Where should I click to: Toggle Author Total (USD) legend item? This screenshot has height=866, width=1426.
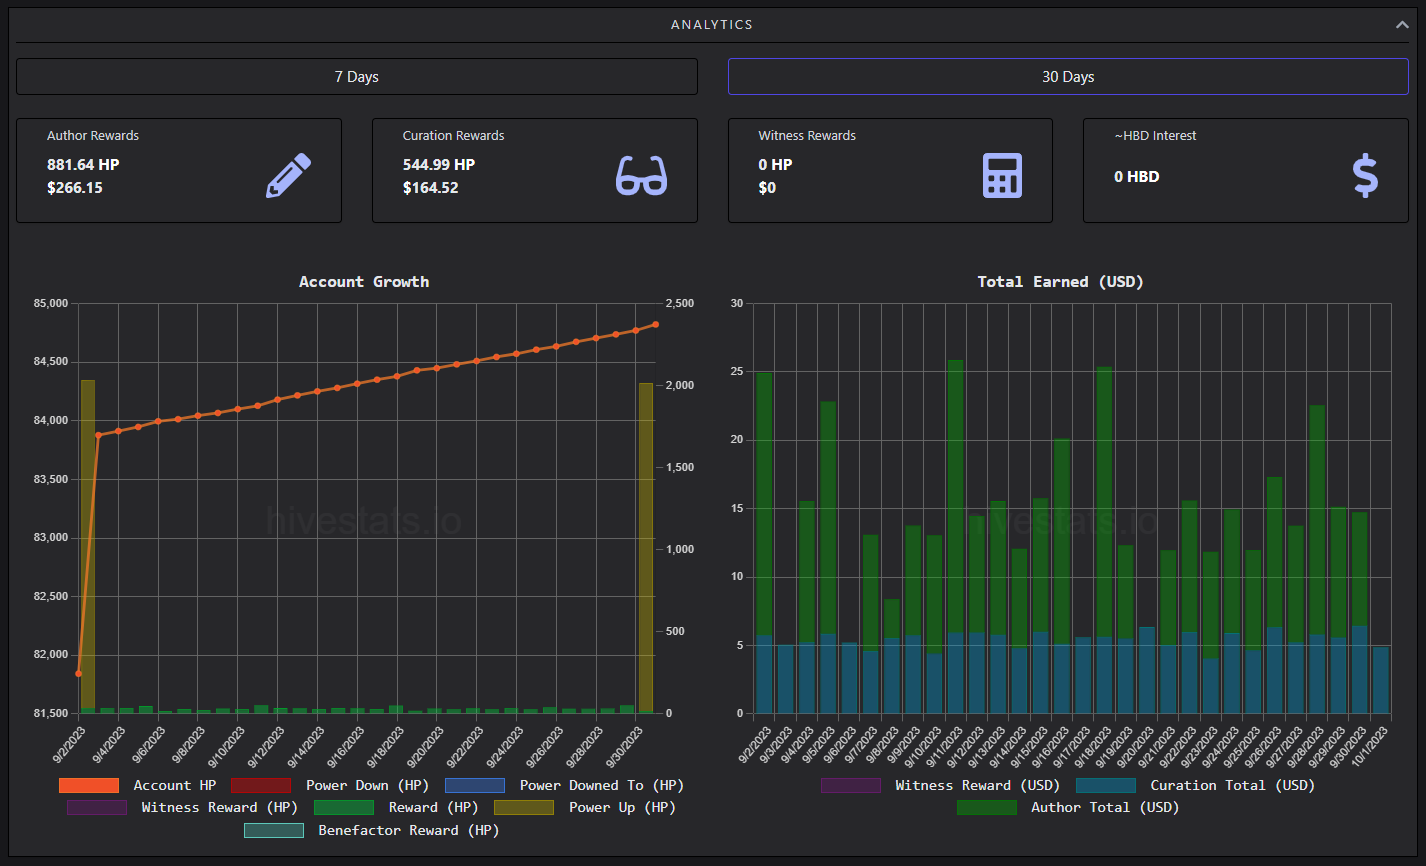(1068, 808)
